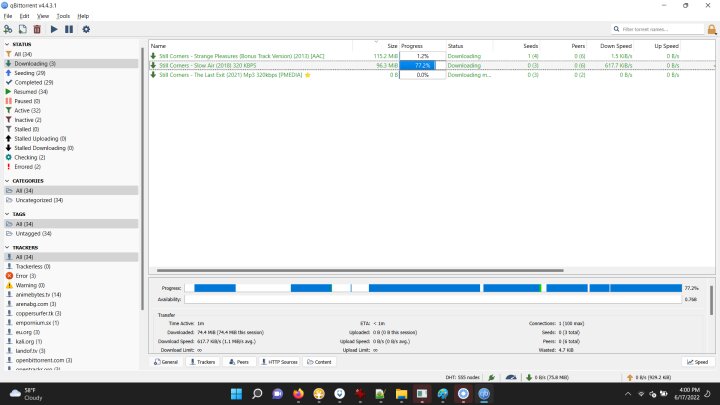Open the Edit menu

24,16
